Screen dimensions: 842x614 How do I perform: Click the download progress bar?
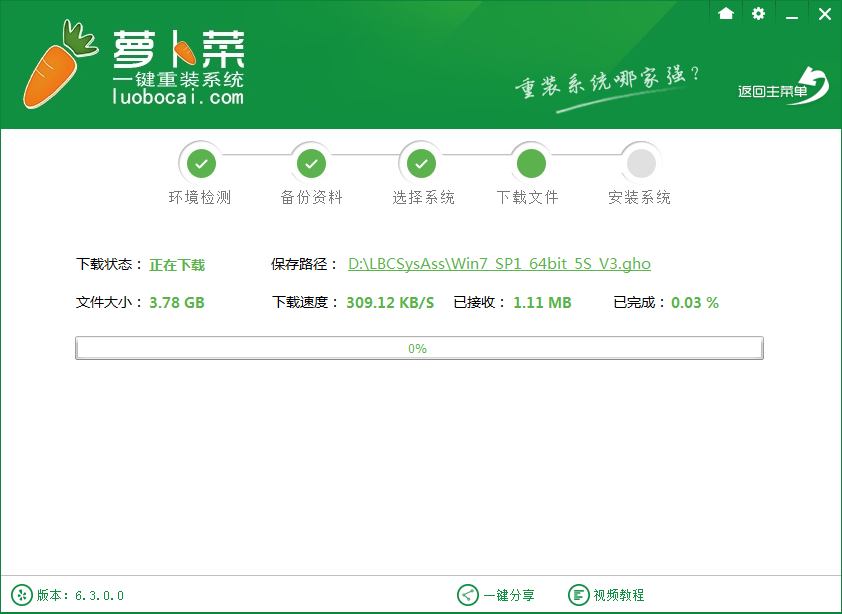419,347
